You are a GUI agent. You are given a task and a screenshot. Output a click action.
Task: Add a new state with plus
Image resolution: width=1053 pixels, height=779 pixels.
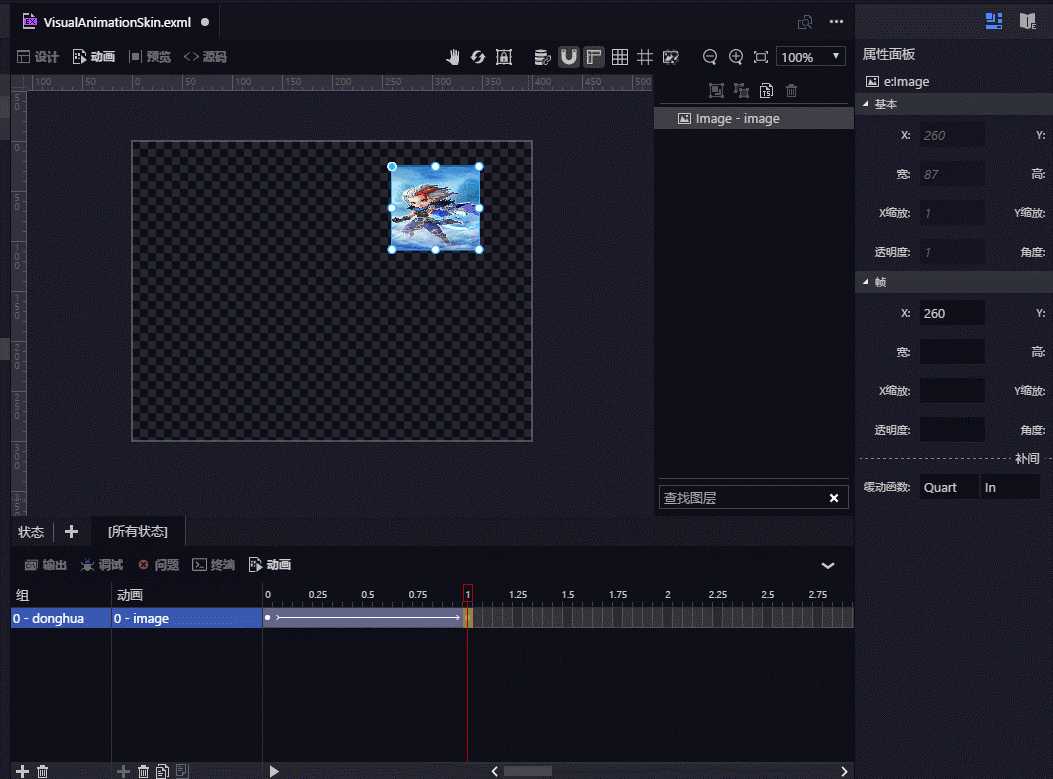pyautogui.click(x=71, y=532)
